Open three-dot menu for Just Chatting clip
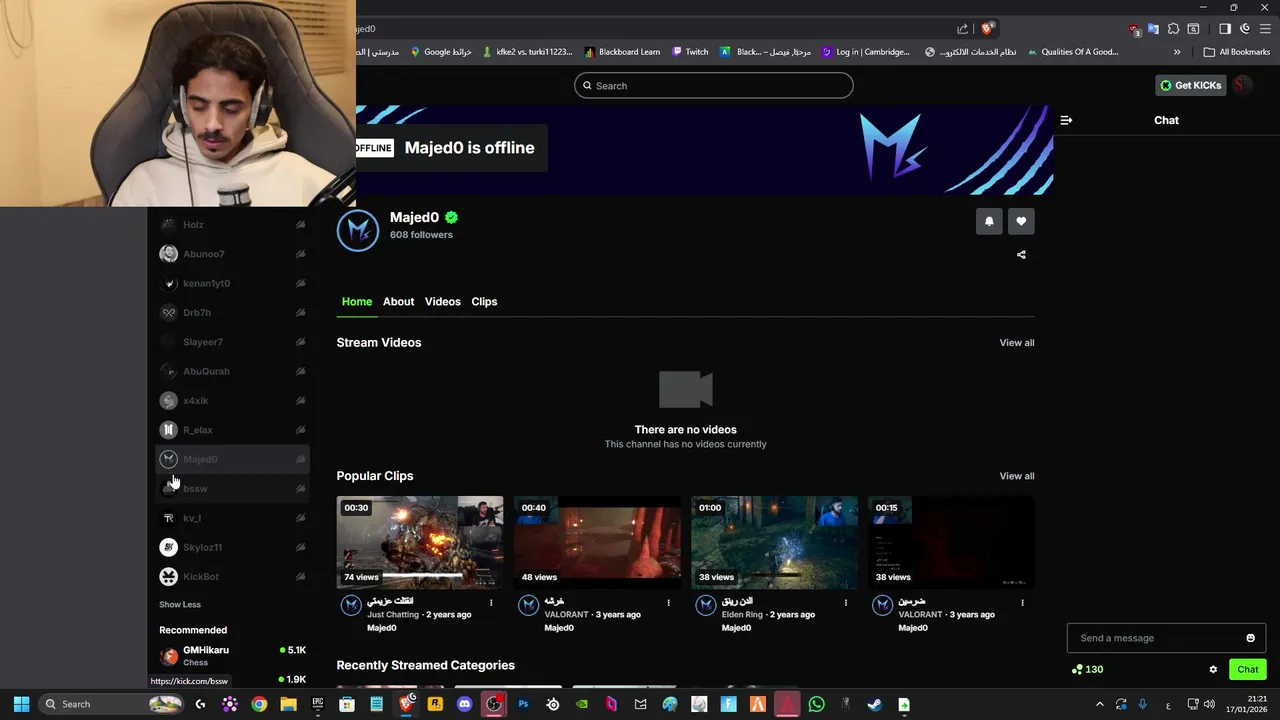Viewport: 1280px width, 720px height. click(491, 603)
